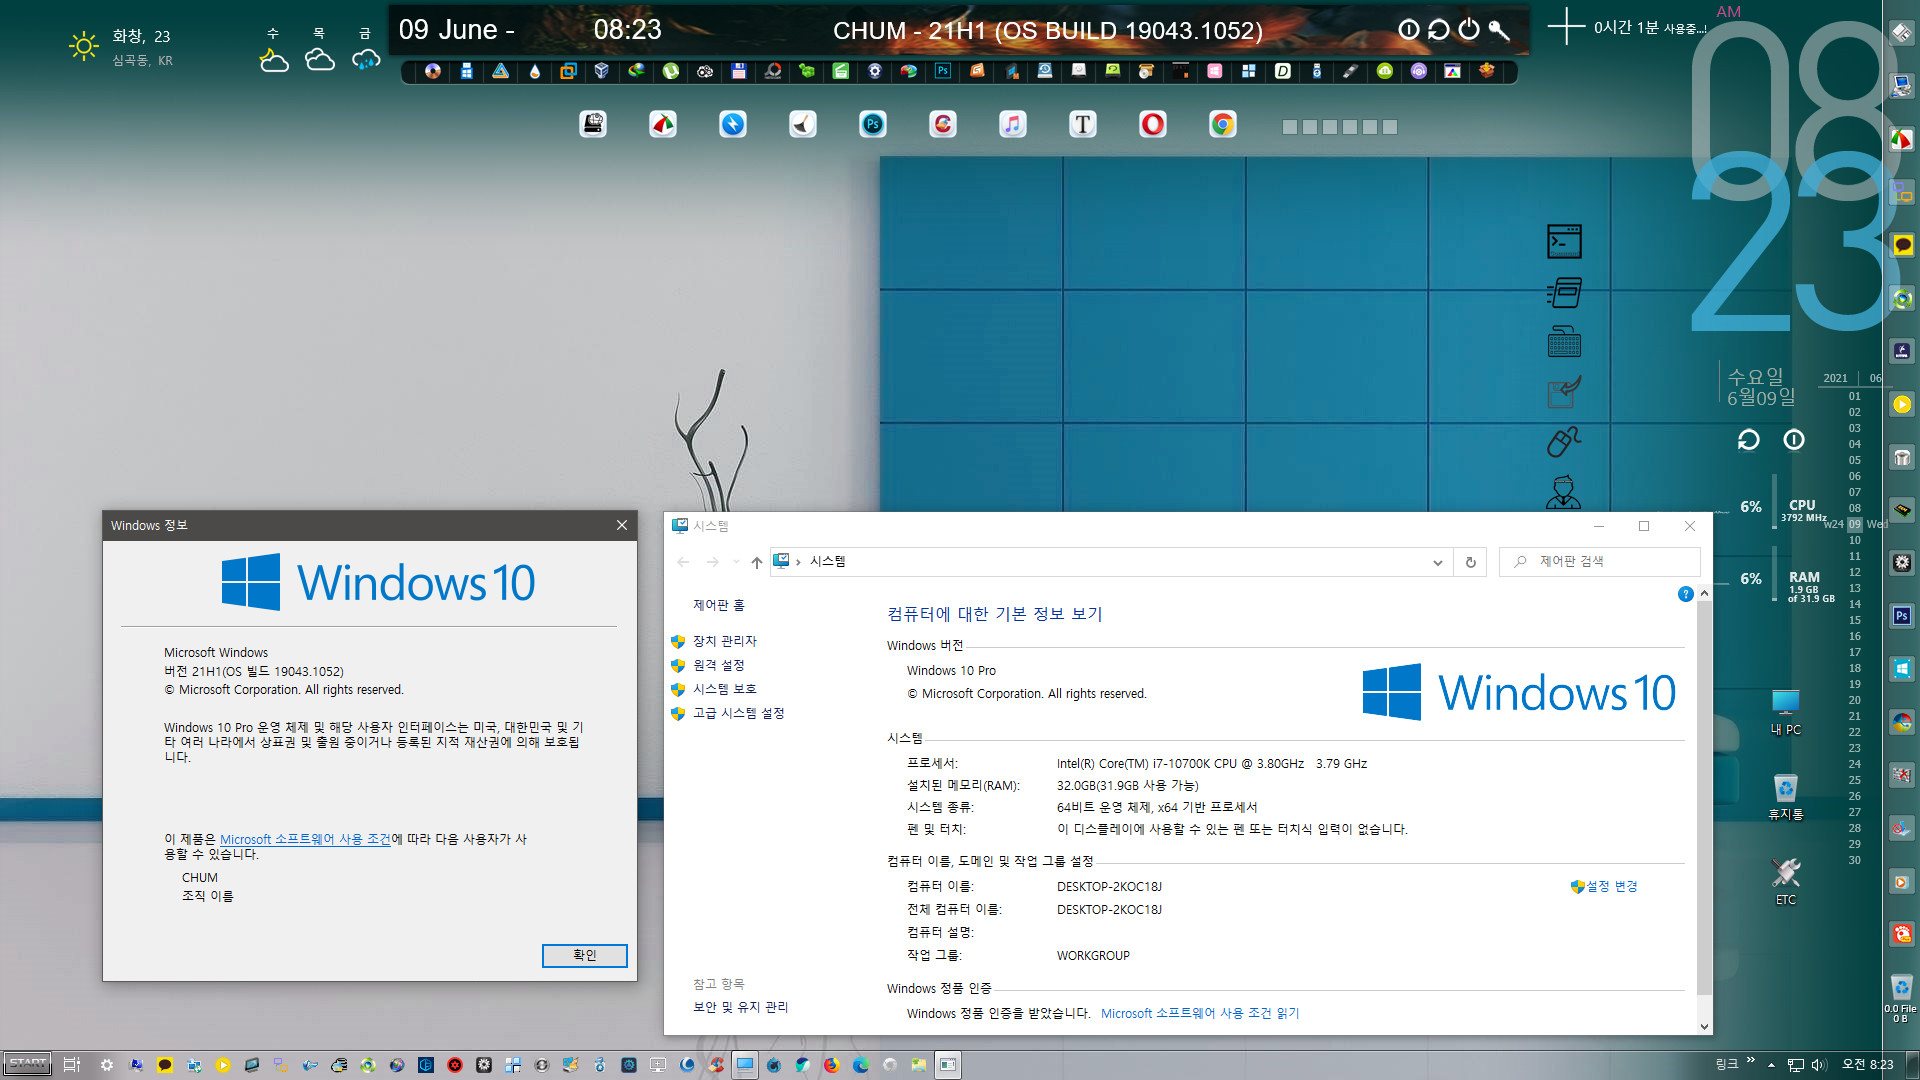Viewport: 1920px width, 1080px height.
Task: Open 고급 시스템 설정 link
Action: click(738, 714)
